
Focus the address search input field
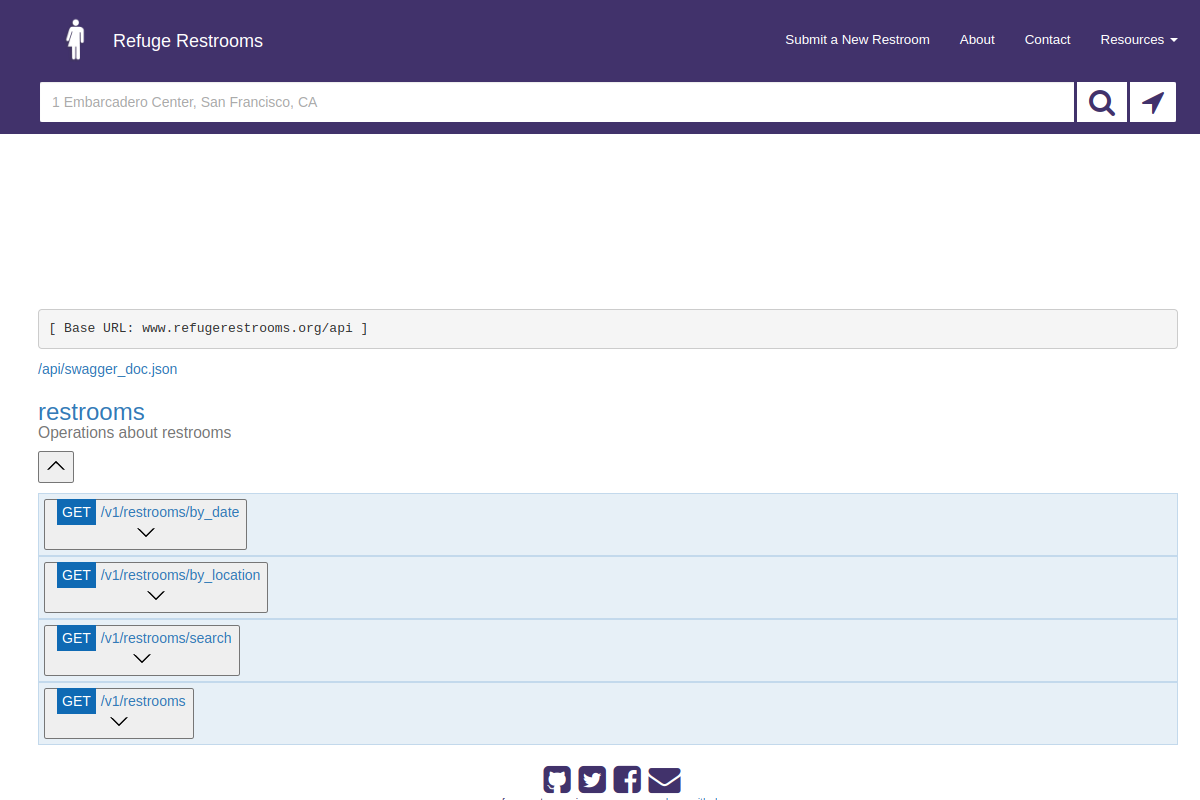tap(557, 102)
